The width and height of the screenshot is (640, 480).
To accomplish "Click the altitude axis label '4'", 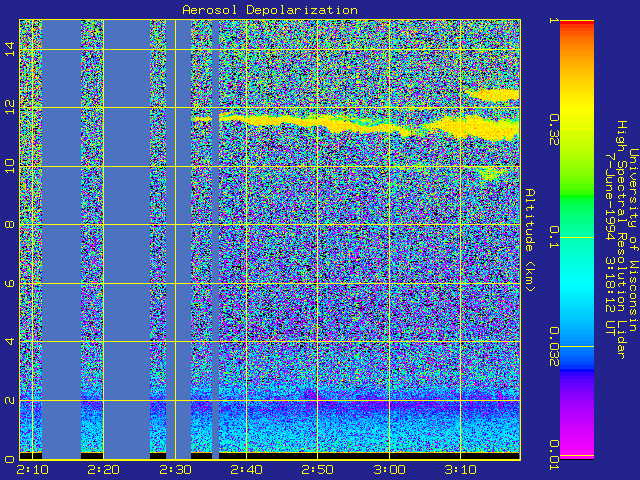I will (x=10, y=342).
